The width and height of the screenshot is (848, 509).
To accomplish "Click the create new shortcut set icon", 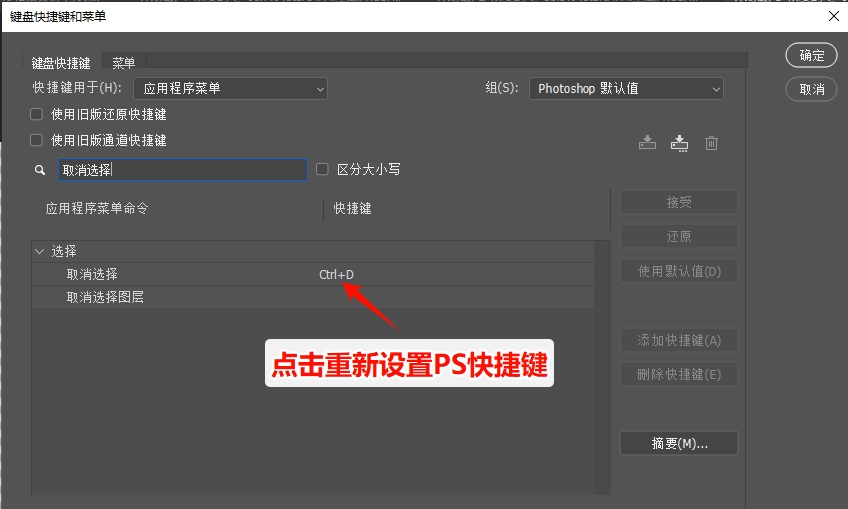I will tap(679, 143).
